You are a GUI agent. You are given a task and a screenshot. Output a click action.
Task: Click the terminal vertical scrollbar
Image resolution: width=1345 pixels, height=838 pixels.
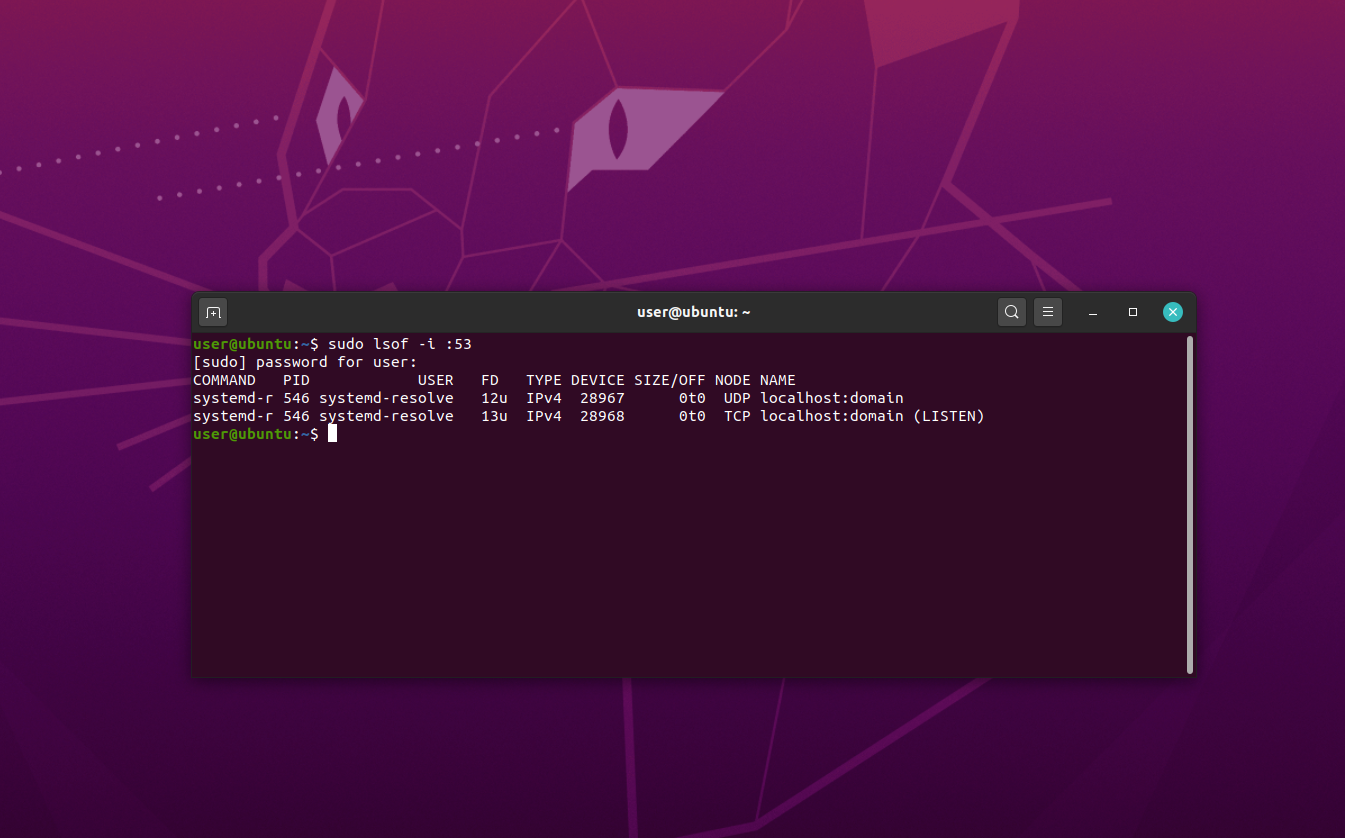(1189, 505)
